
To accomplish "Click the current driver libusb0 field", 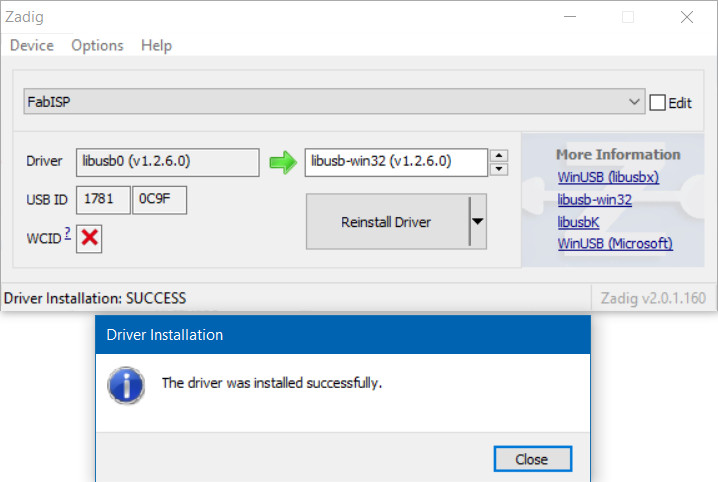I will 168,162.
